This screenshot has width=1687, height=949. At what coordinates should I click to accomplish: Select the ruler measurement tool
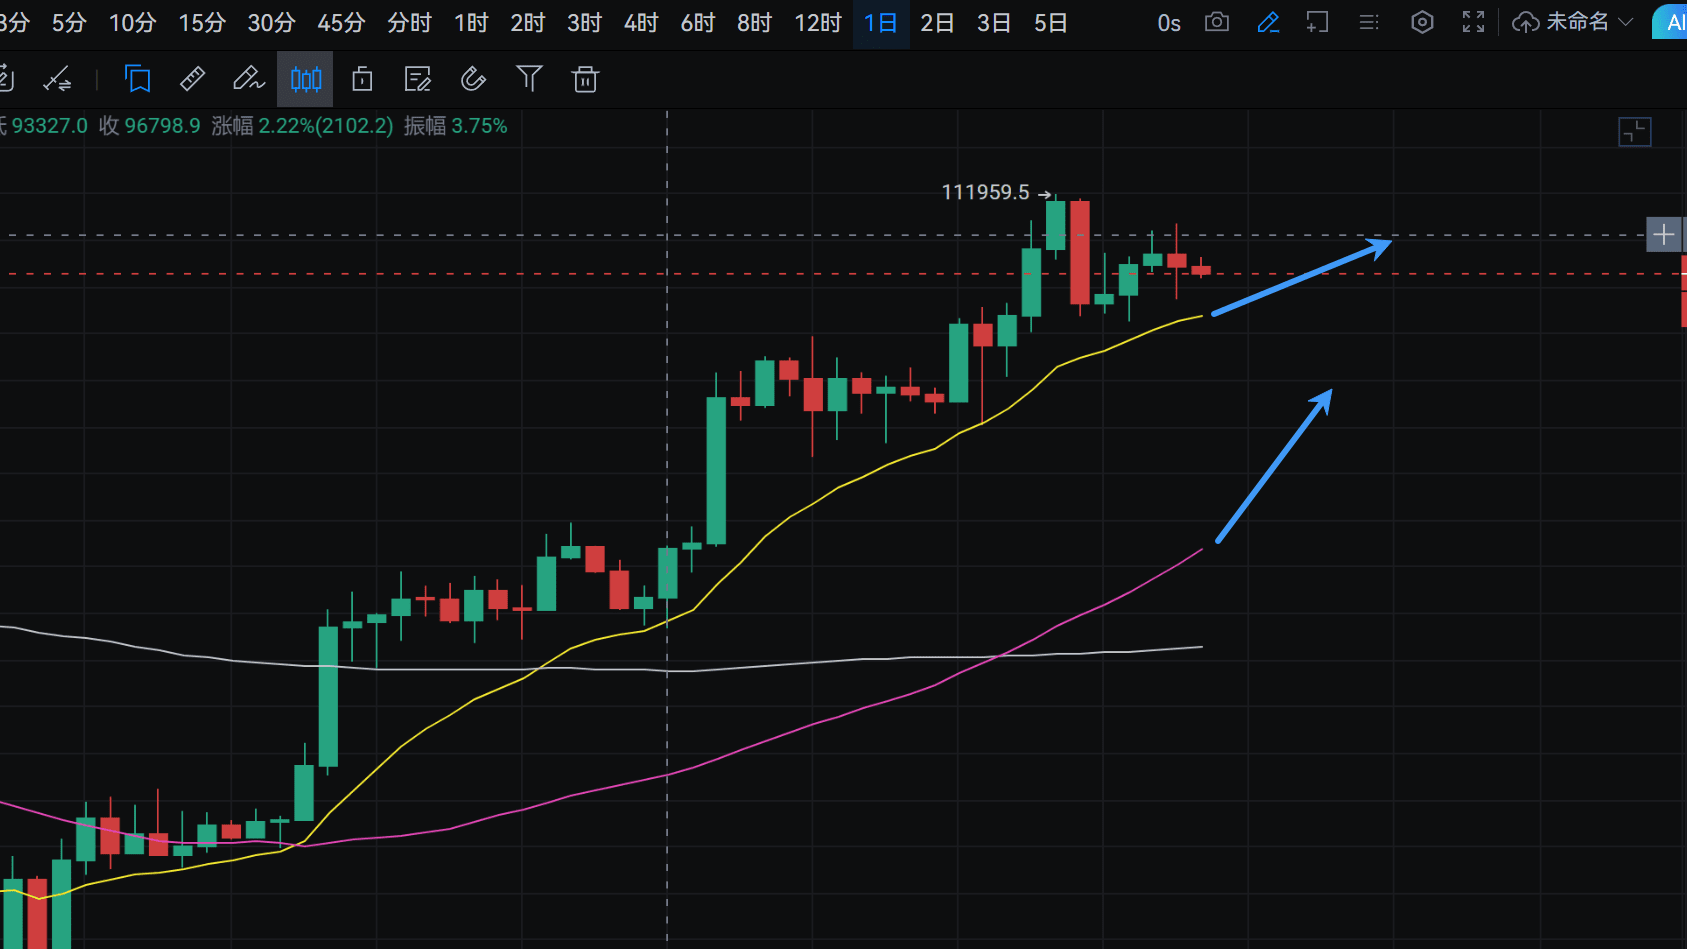point(192,79)
